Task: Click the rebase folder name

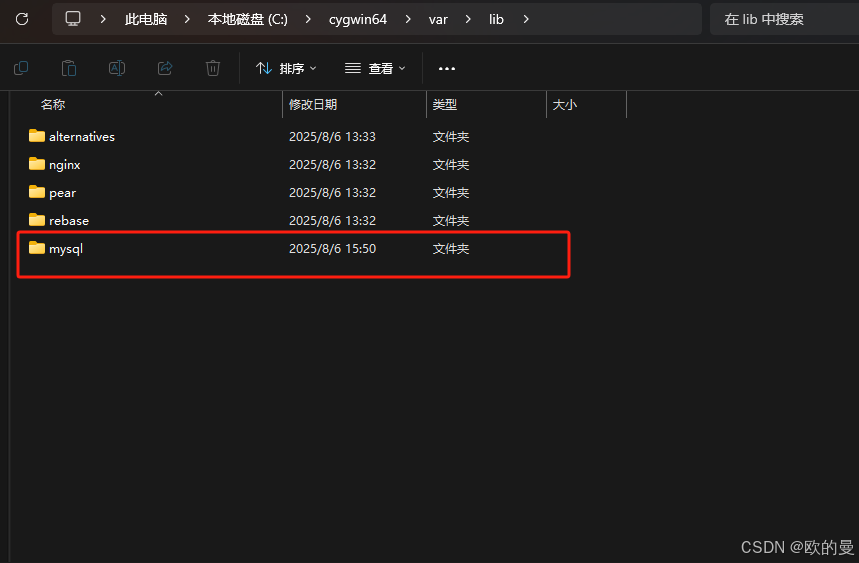Action: 69,221
